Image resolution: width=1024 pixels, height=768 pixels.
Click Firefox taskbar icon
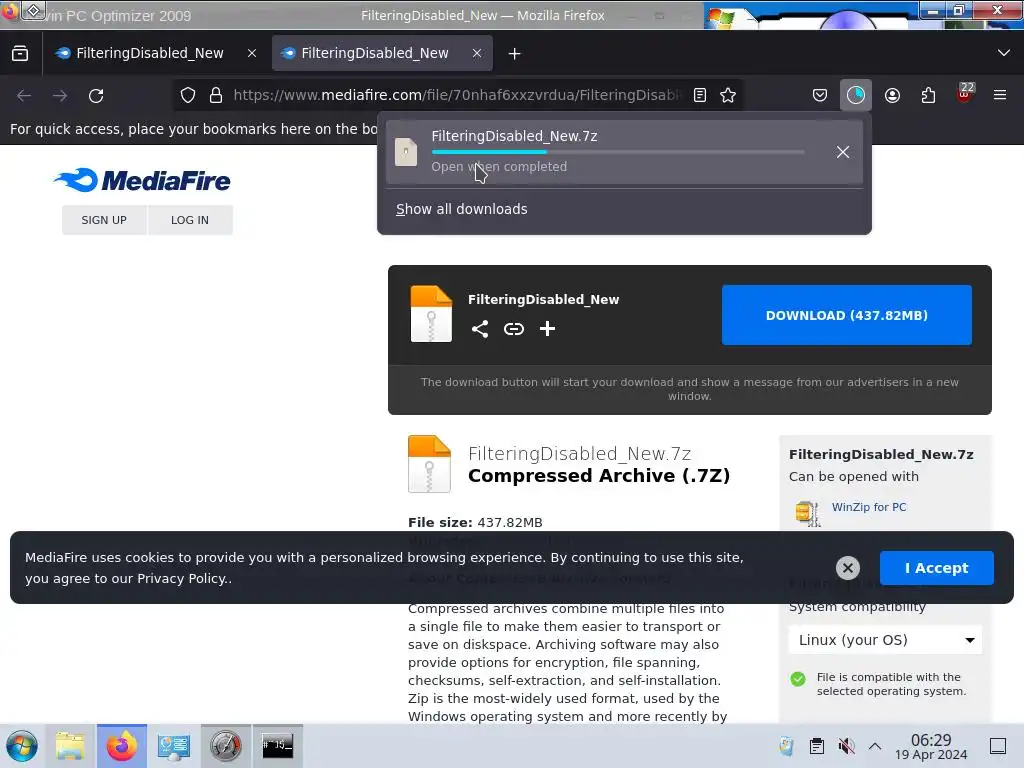pyautogui.click(x=122, y=746)
